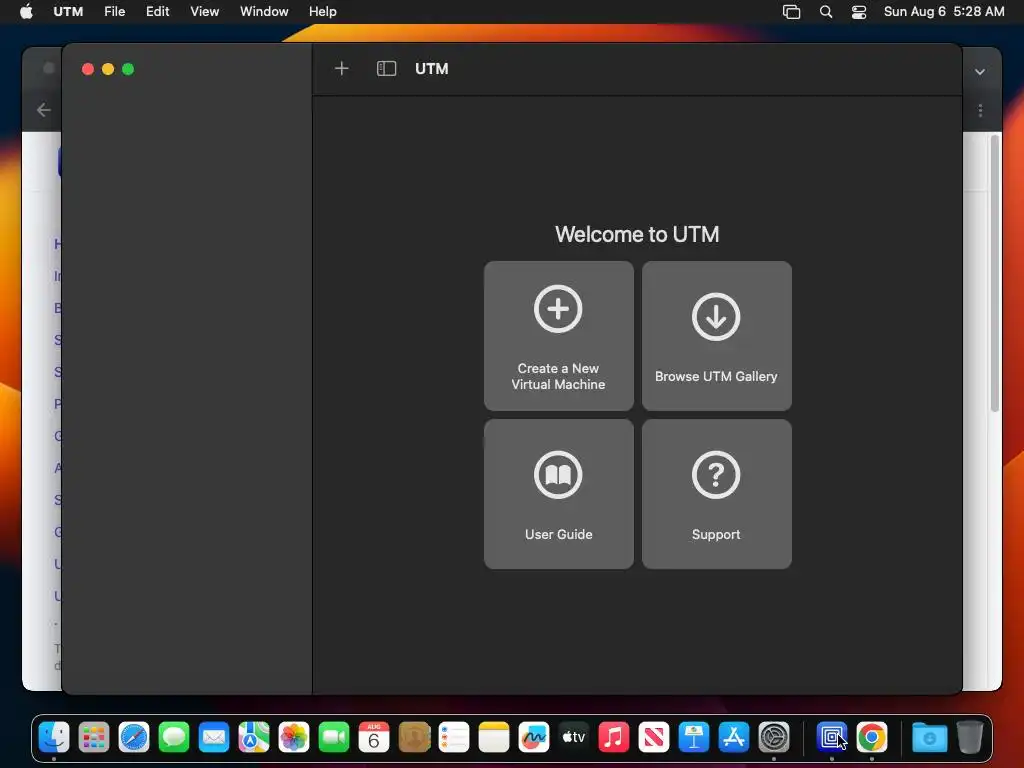
Task: Open Music from the Dock
Action: 614,737
